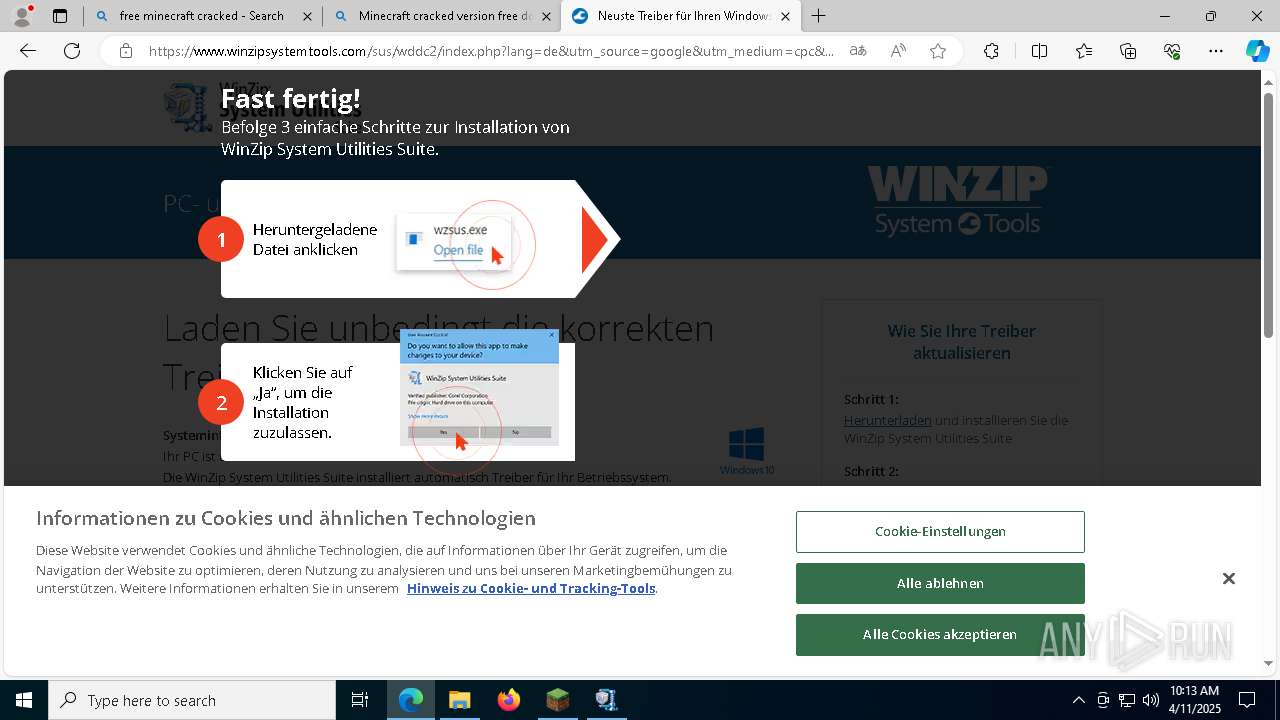Click the WinZip System Tools logo
The width and height of the screenshot is (1280, 720).
(x=958, y=201)
